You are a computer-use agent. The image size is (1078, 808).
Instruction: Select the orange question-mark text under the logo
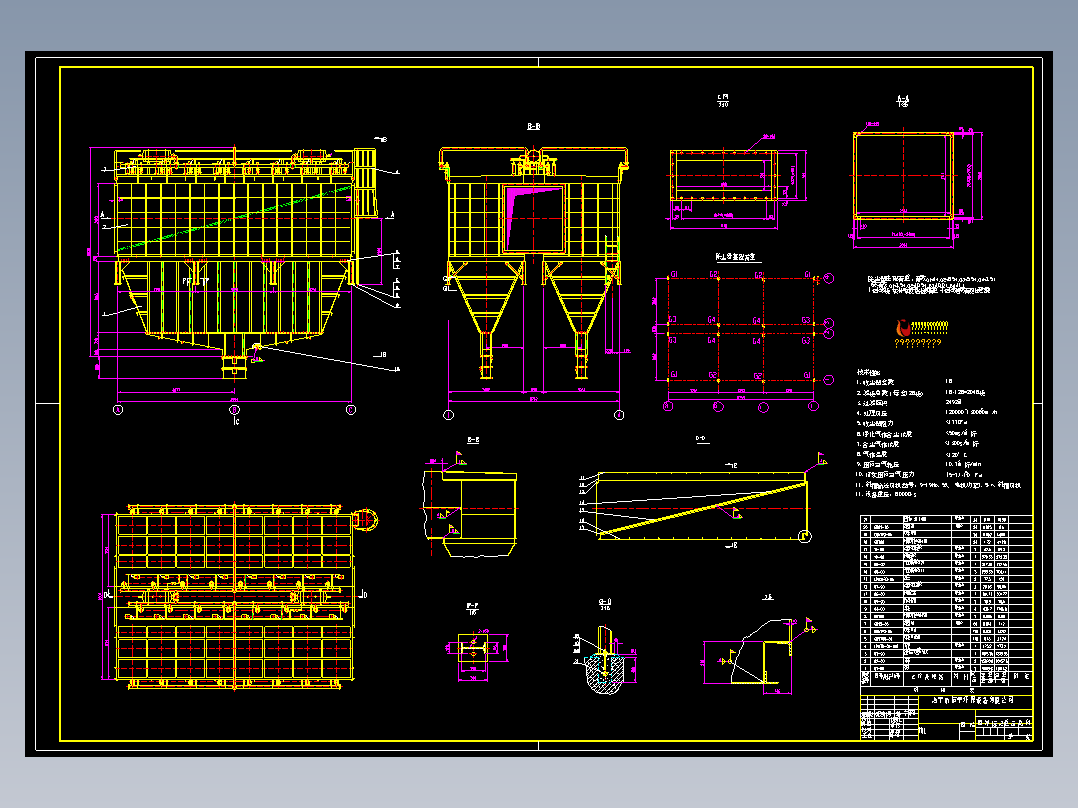(x=918, y=342)
